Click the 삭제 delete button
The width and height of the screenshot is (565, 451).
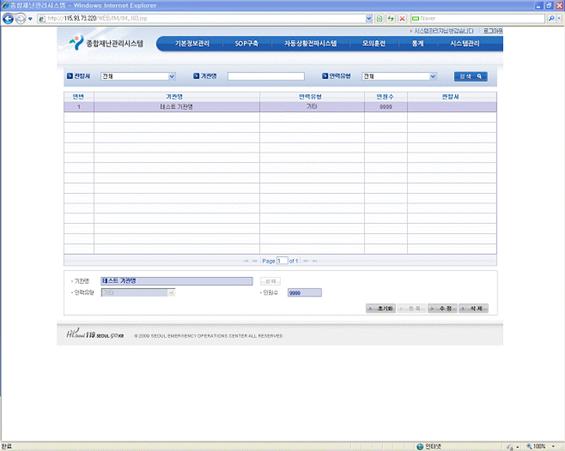click(473, 308)
